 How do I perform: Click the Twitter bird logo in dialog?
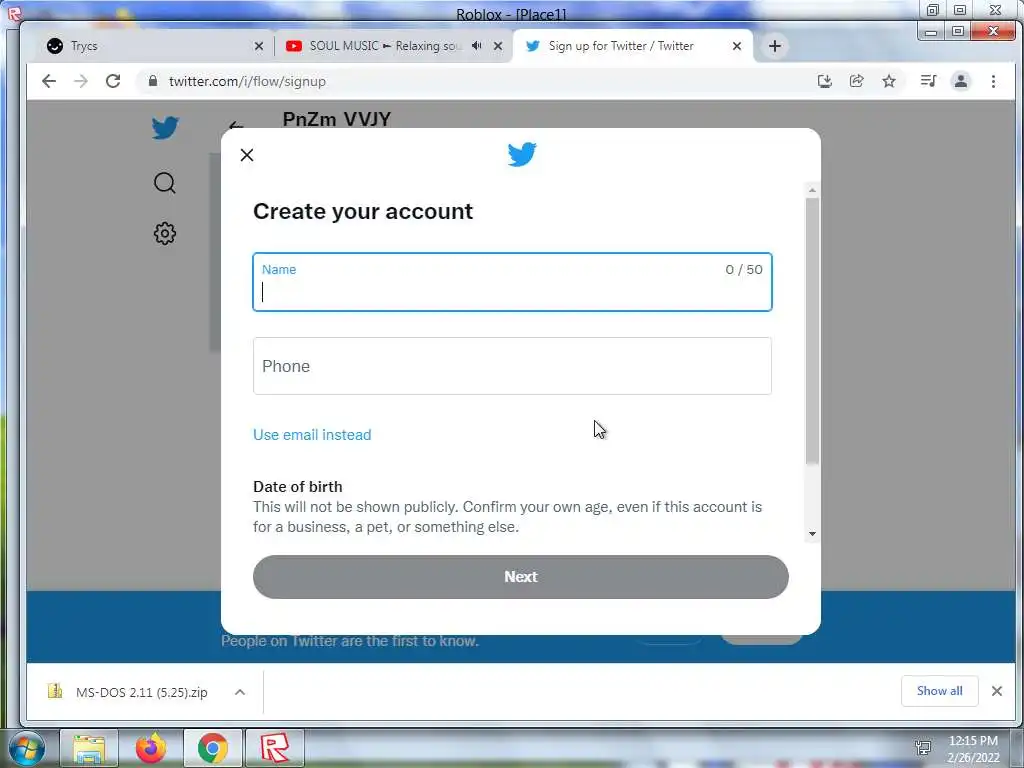pos(522,154)
